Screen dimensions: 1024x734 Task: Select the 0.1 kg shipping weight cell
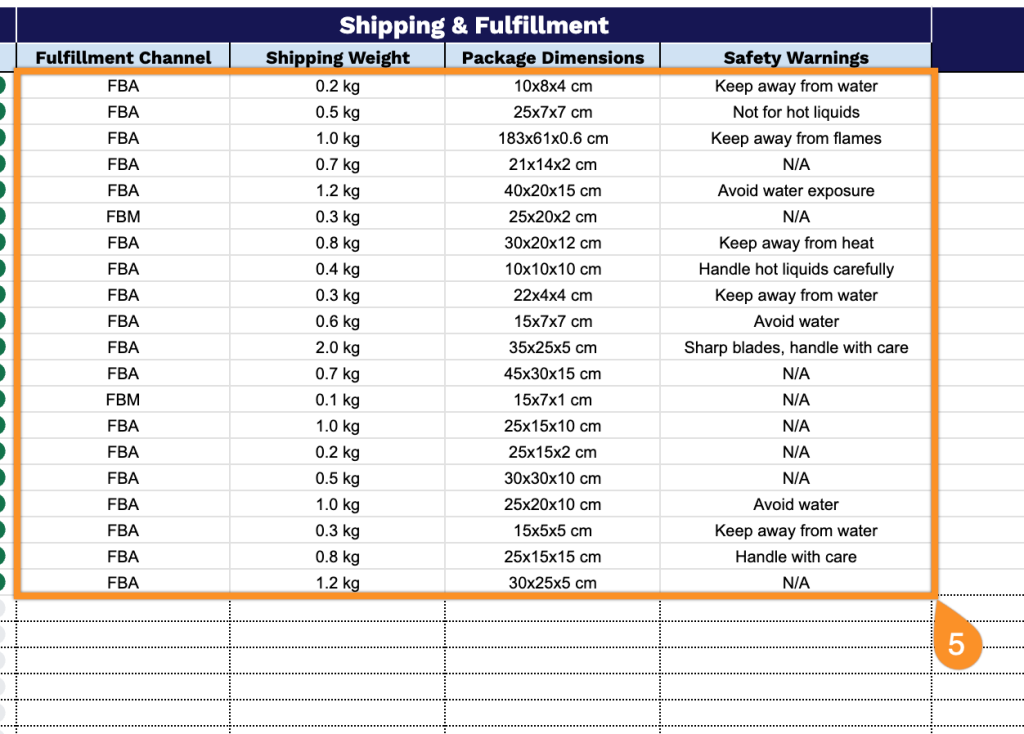(338, 400)
